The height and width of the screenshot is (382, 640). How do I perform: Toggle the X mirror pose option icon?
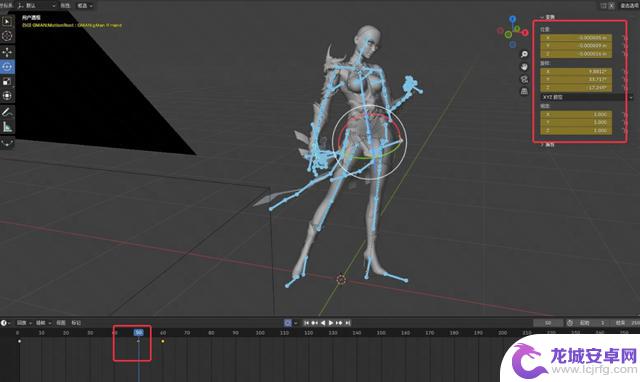point(611,5)
